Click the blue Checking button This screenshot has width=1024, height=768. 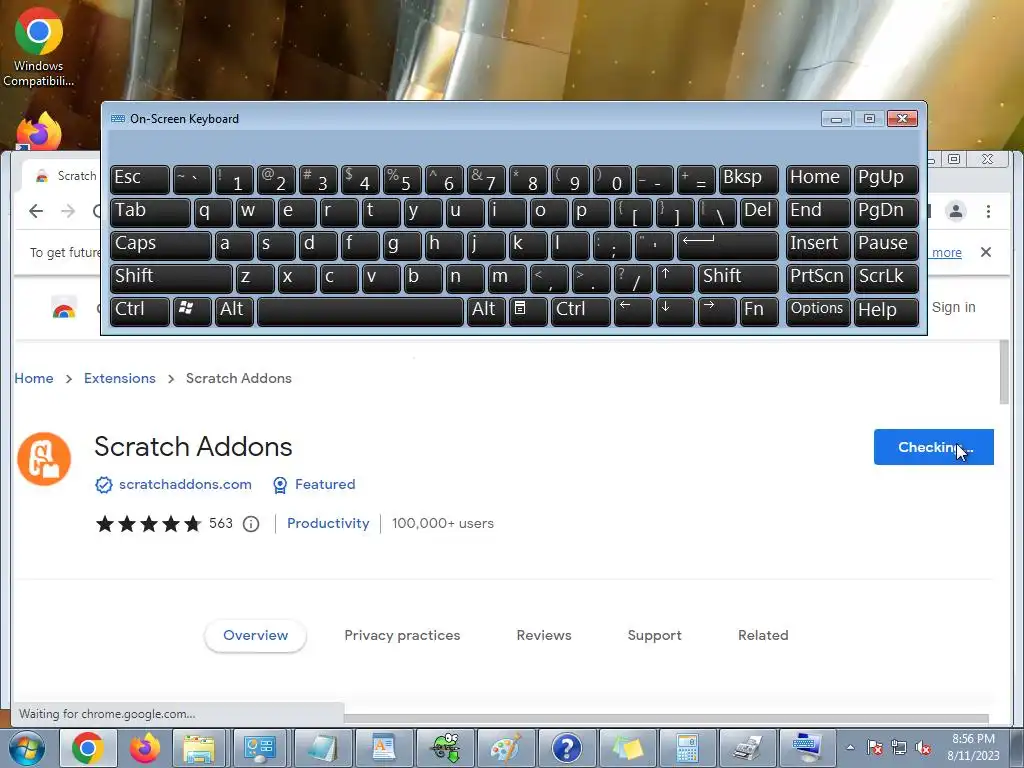tap(933, 447)
